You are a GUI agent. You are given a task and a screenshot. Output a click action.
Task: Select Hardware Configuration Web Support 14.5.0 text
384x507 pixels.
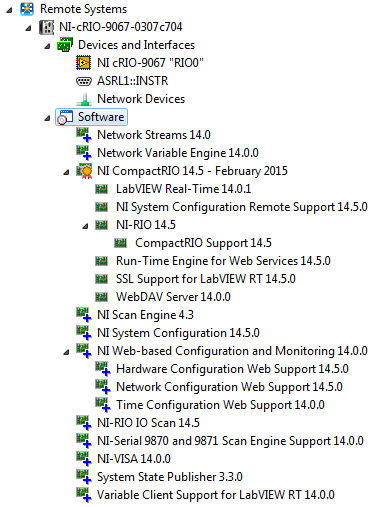tap(232, 369)
